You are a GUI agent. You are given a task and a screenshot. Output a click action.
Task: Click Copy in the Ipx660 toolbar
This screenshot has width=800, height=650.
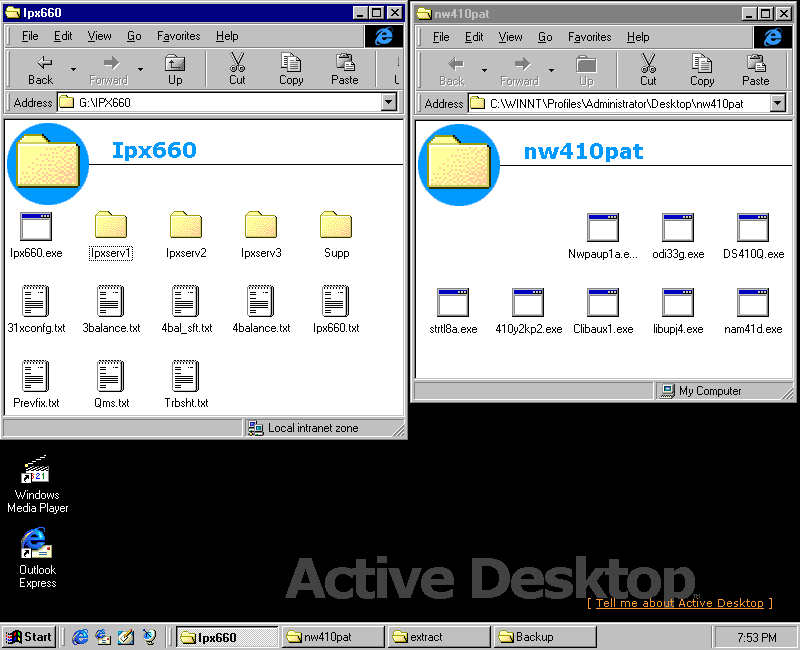pos(291,70)
